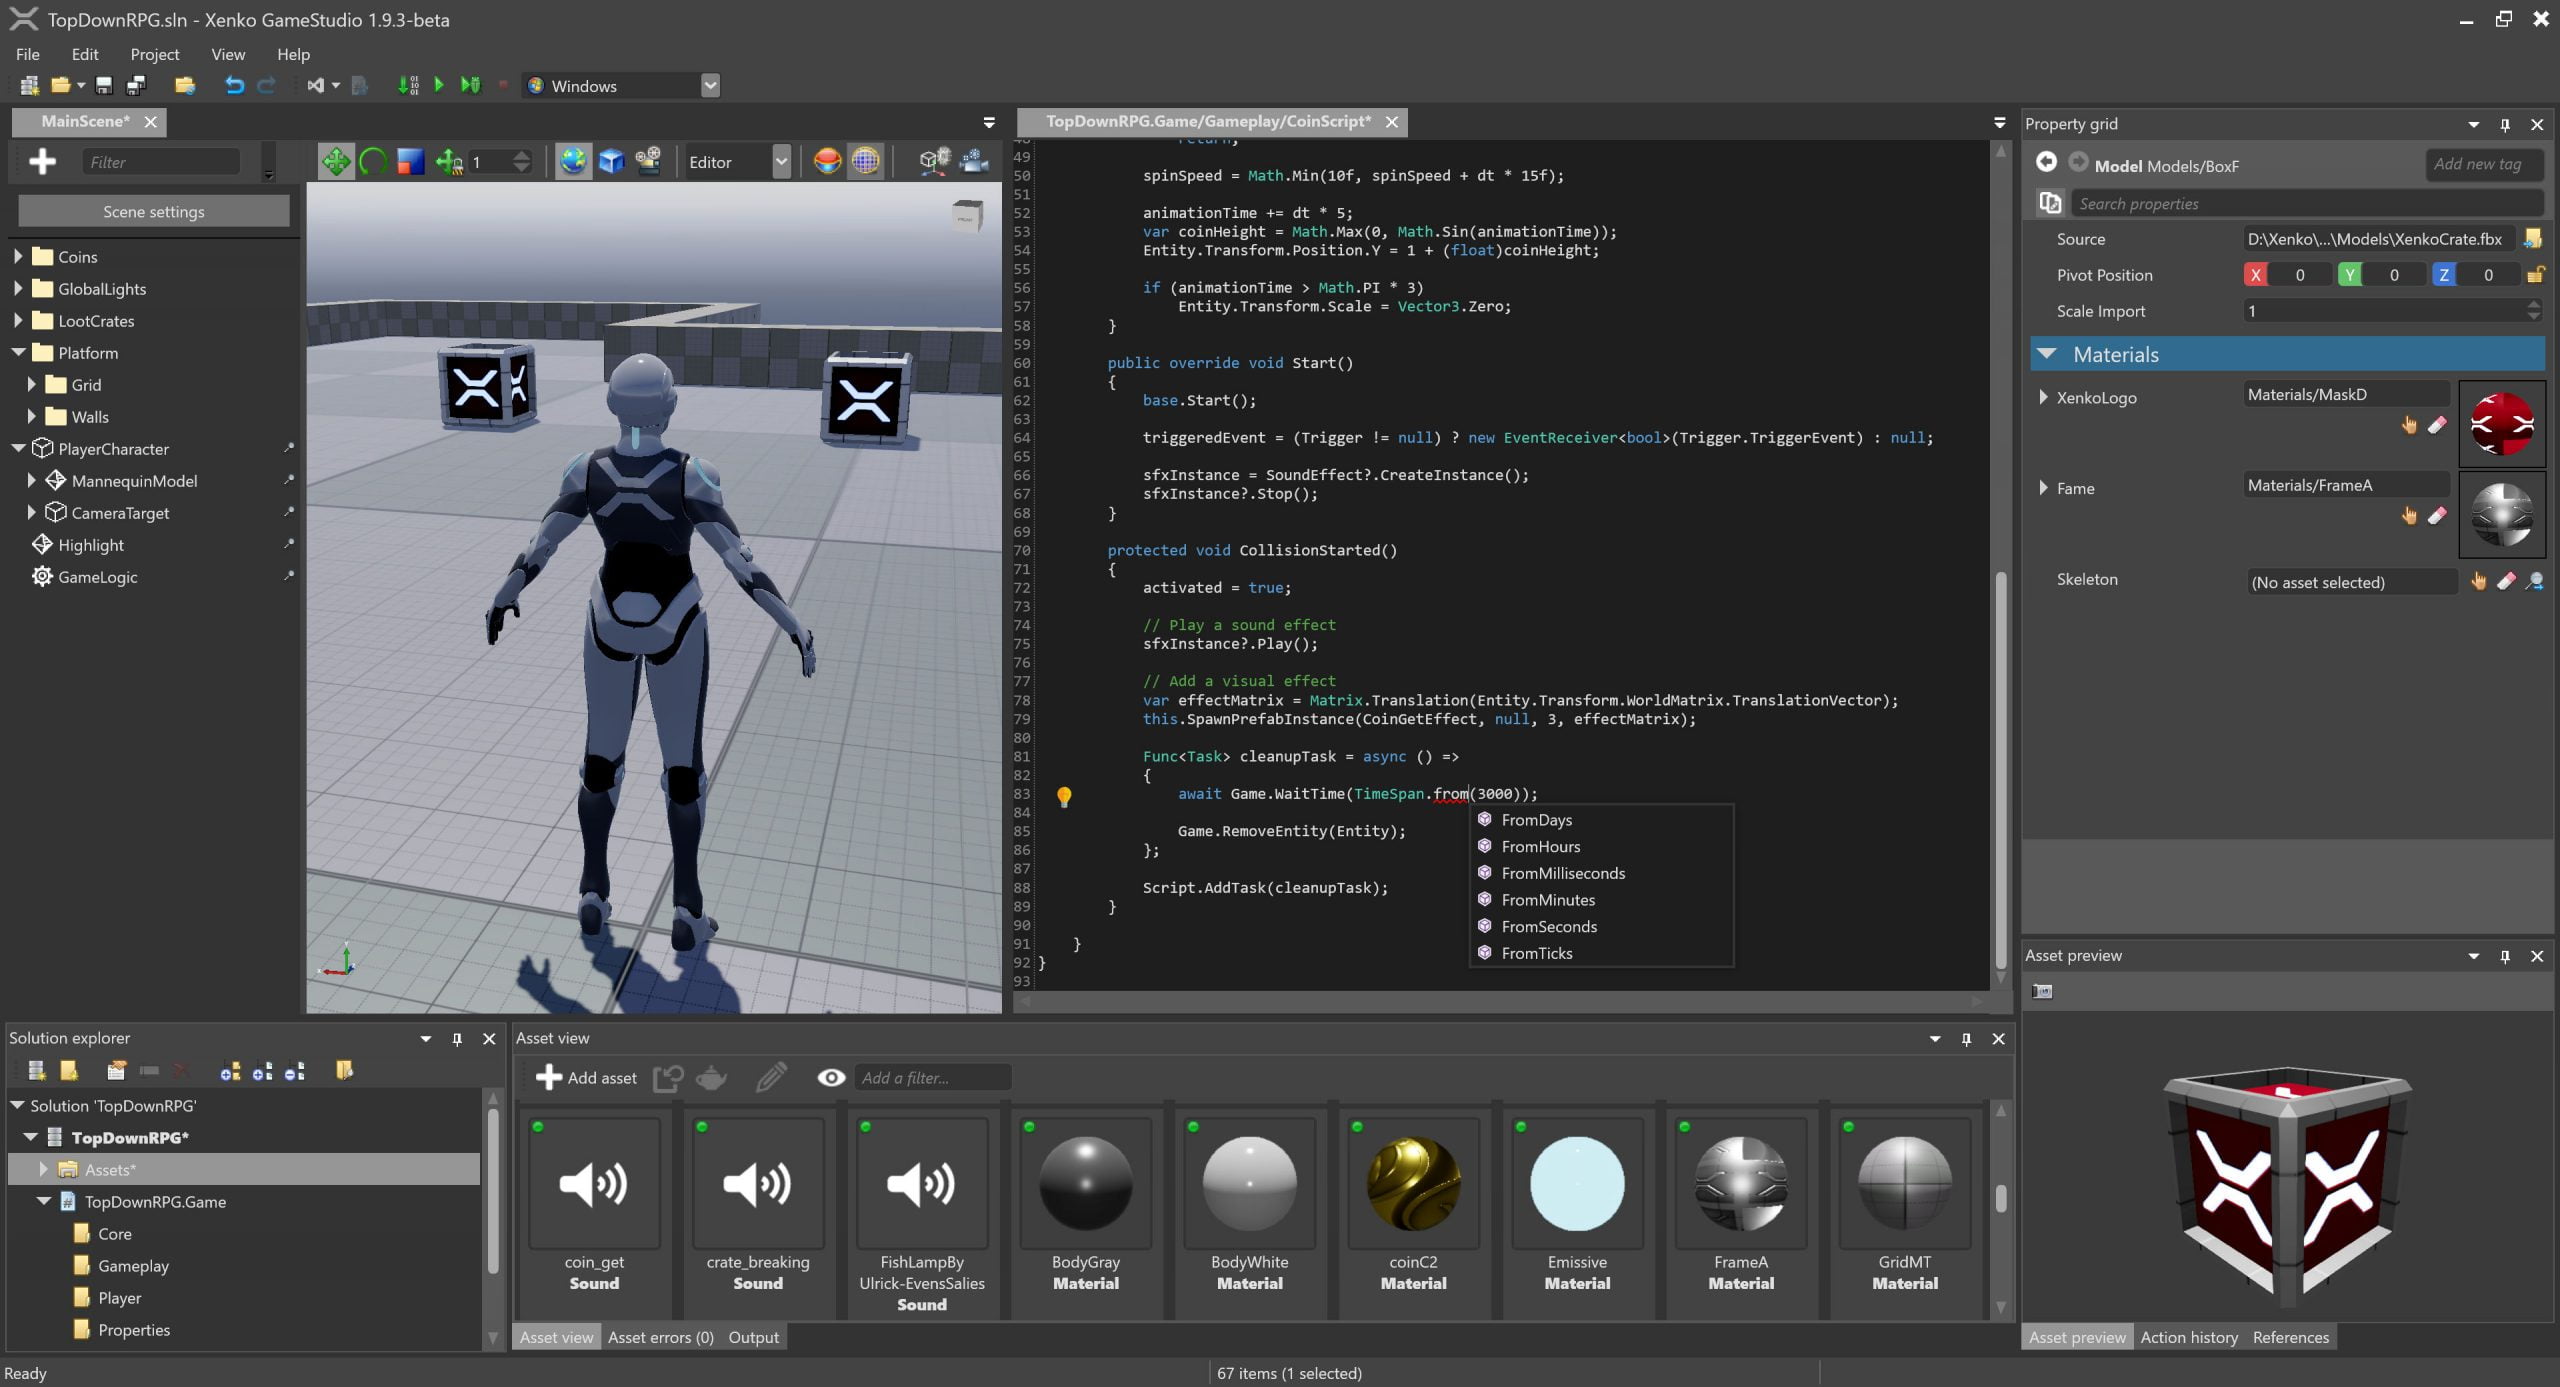The height and width of the screenshot is (1387, 2560).
Task: Pin the Property grid panel
Action: tap(2504, 124)
